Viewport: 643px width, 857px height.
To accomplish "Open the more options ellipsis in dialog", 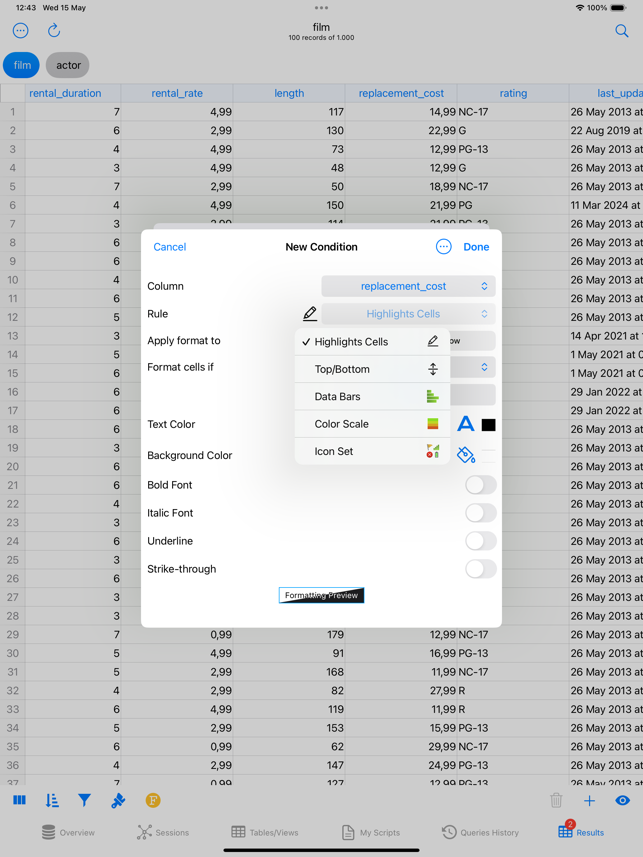I will point(443,247).
